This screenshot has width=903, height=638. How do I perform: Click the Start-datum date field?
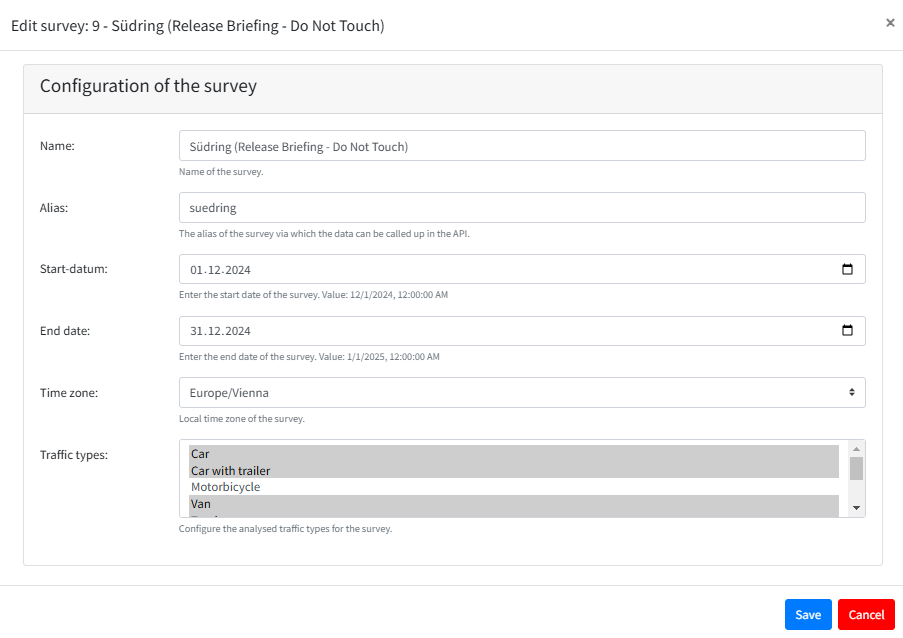pyautogui.click(x=522, y=269)
